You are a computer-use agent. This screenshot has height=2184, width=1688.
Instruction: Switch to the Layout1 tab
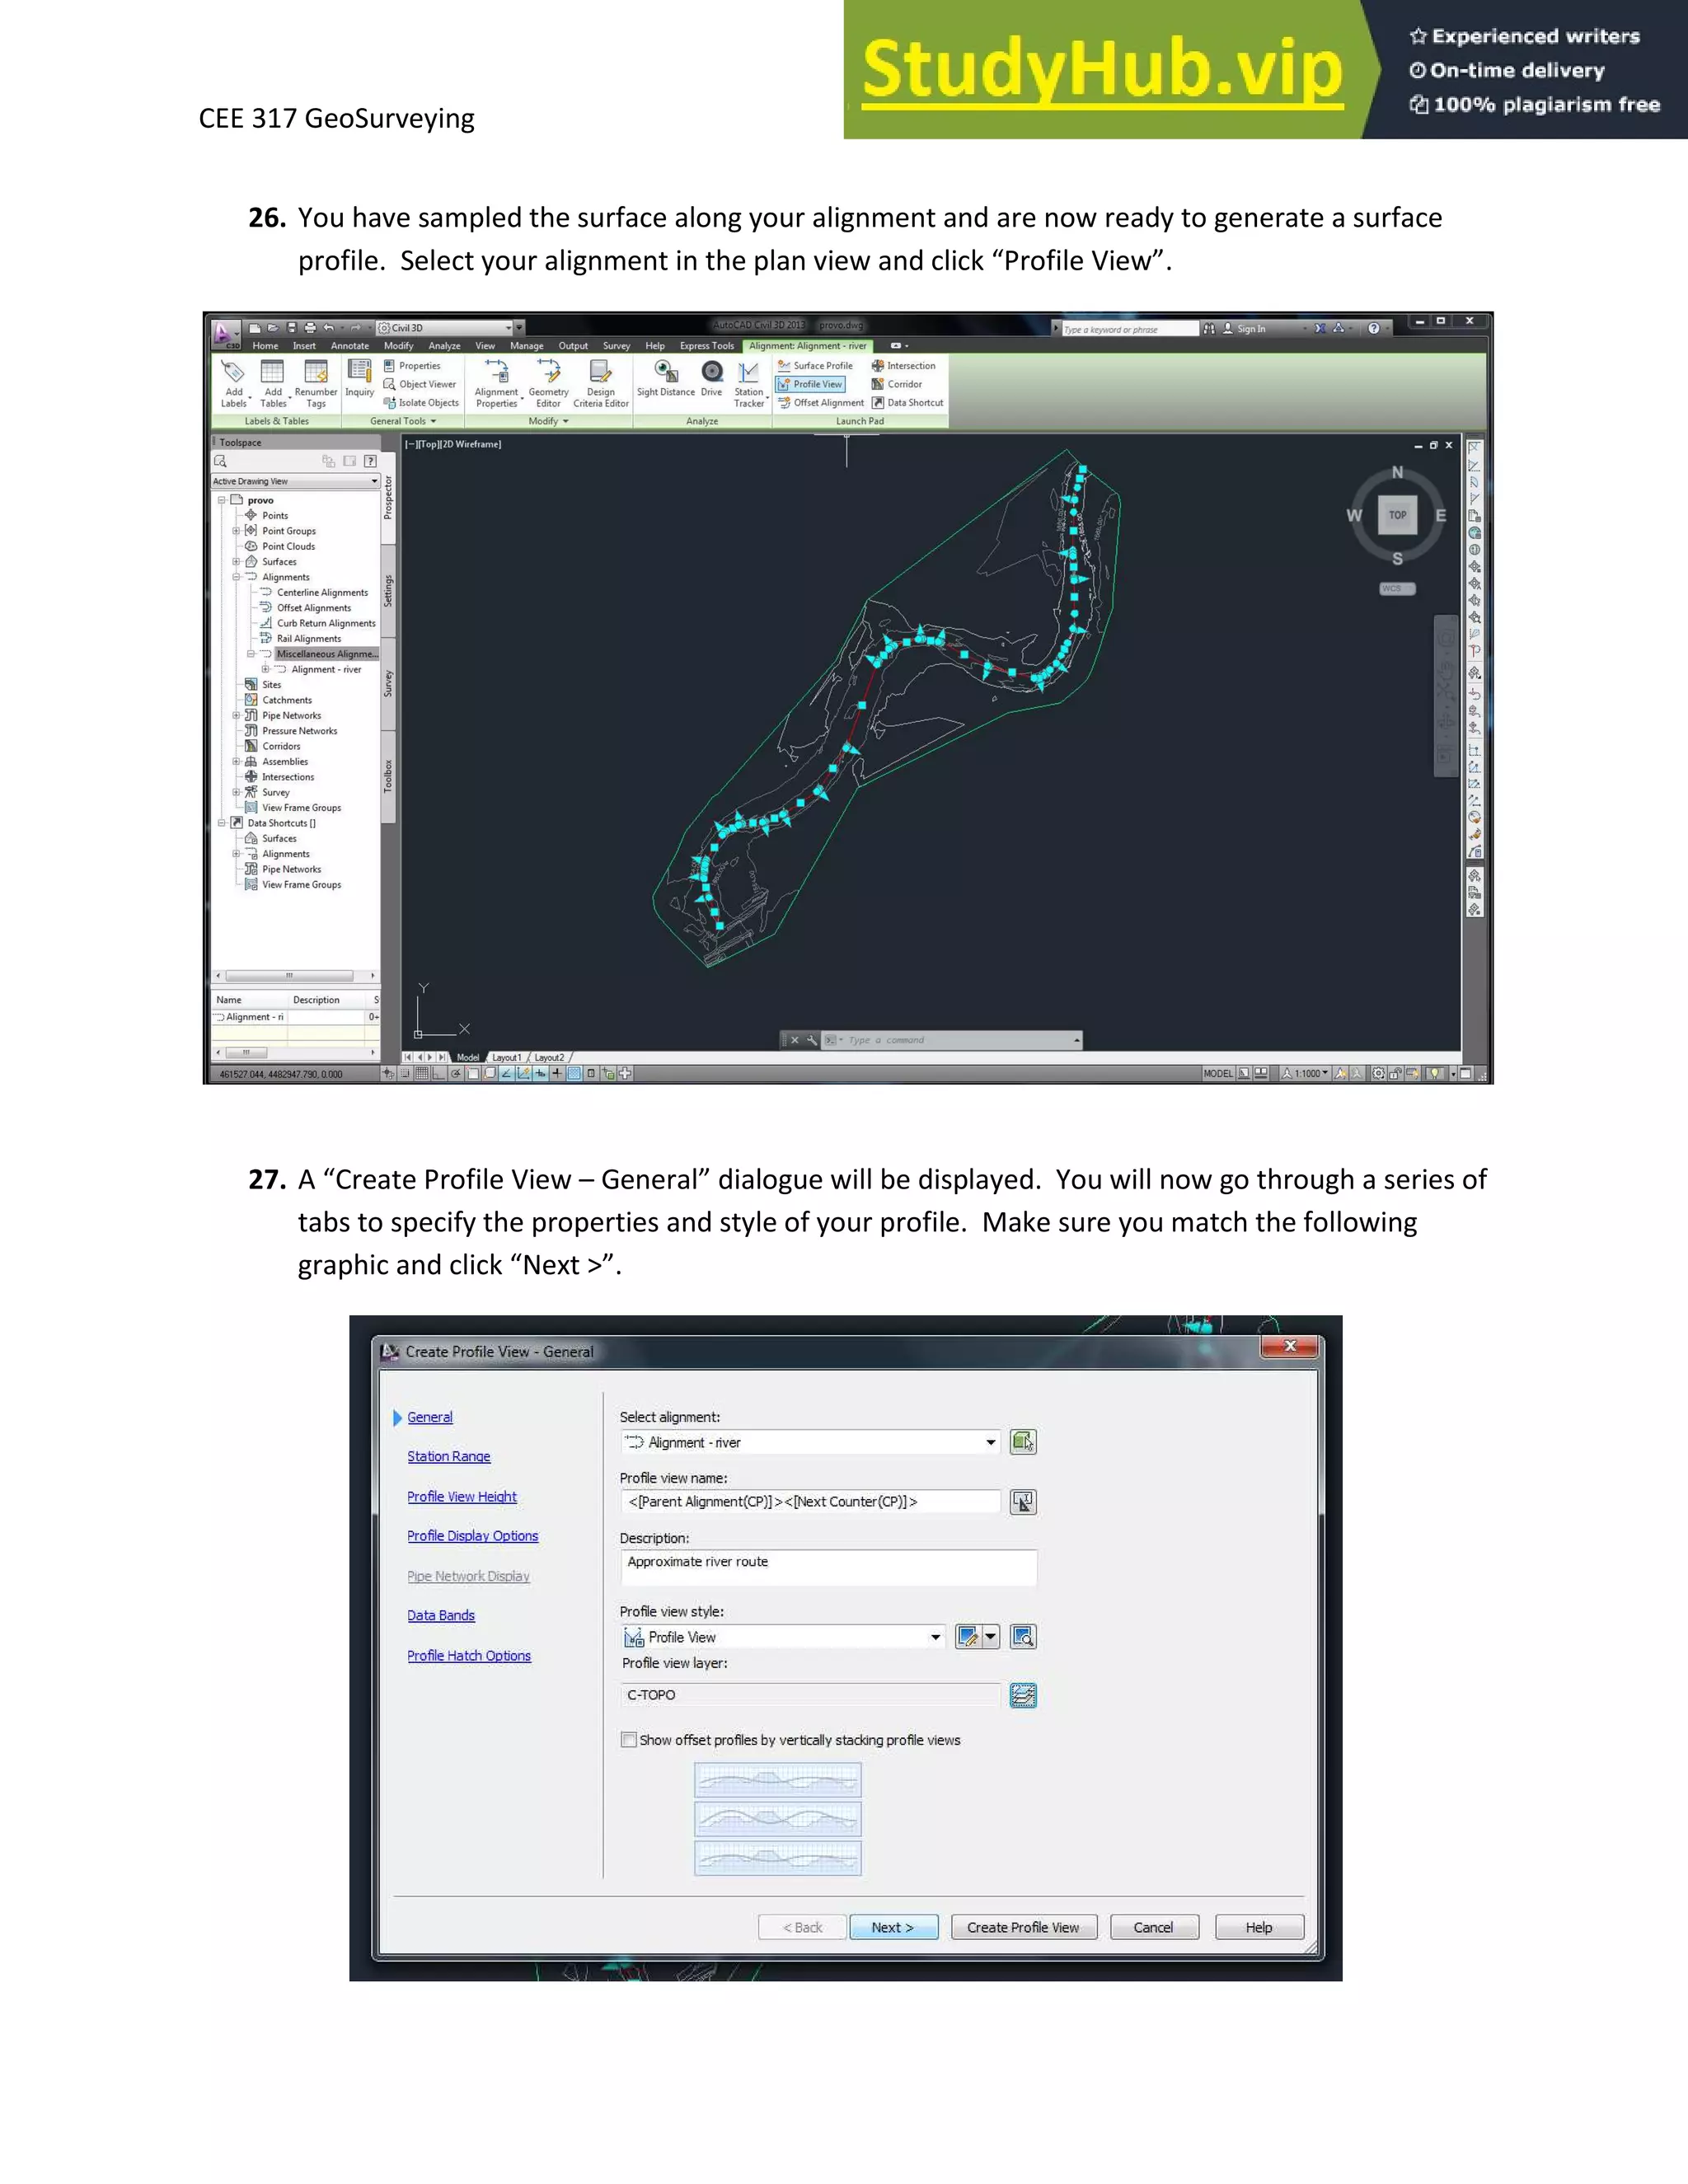point(506,1057)
